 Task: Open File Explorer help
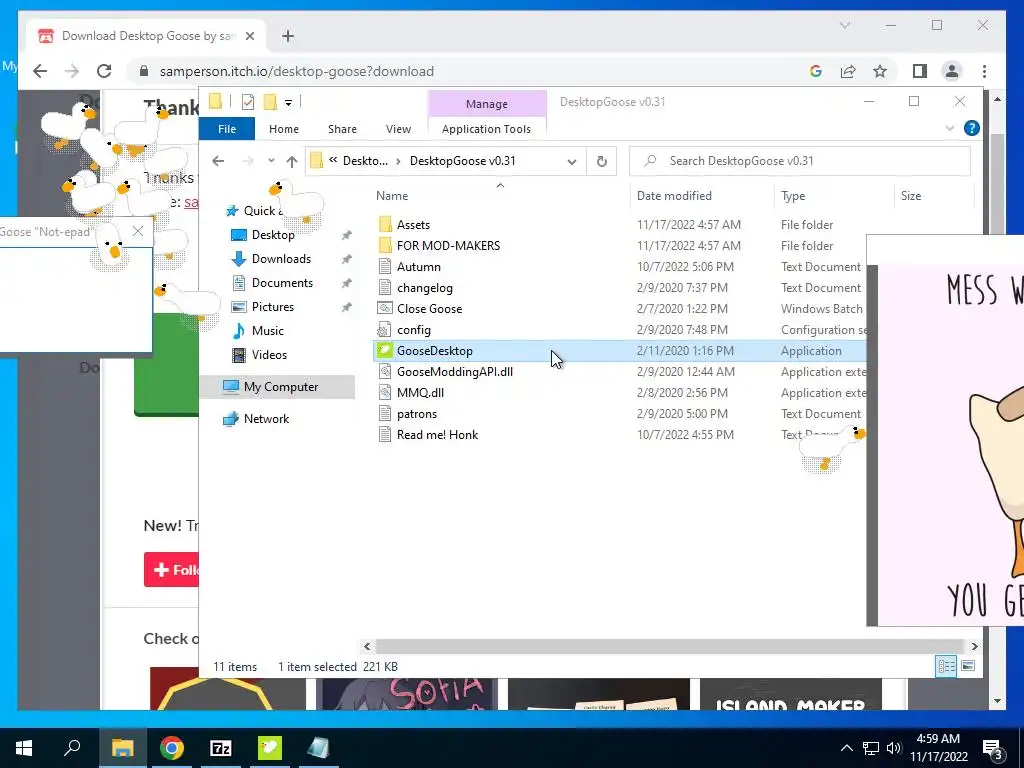point(972,129)
